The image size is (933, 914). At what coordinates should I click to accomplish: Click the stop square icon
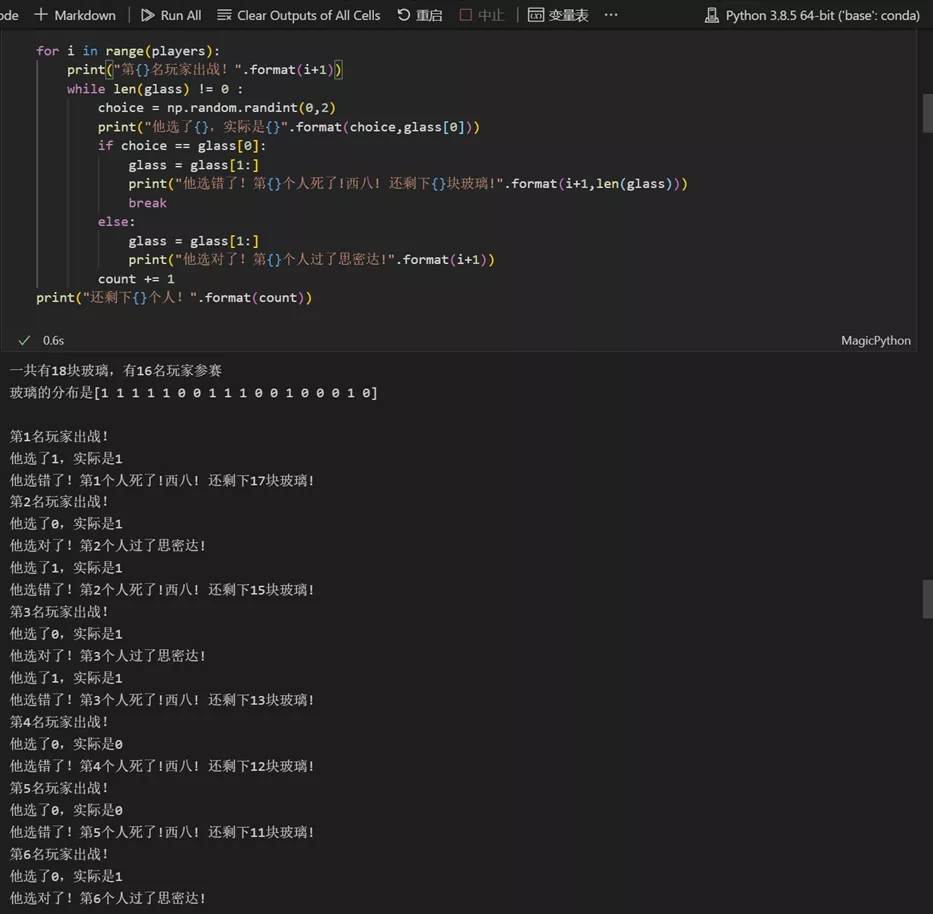465,14
